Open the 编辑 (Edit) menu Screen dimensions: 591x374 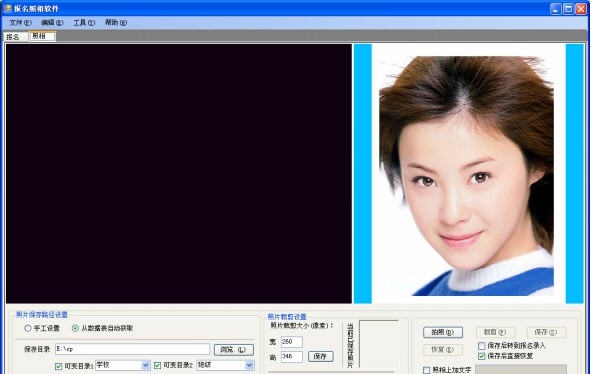[x=52, y=23]
